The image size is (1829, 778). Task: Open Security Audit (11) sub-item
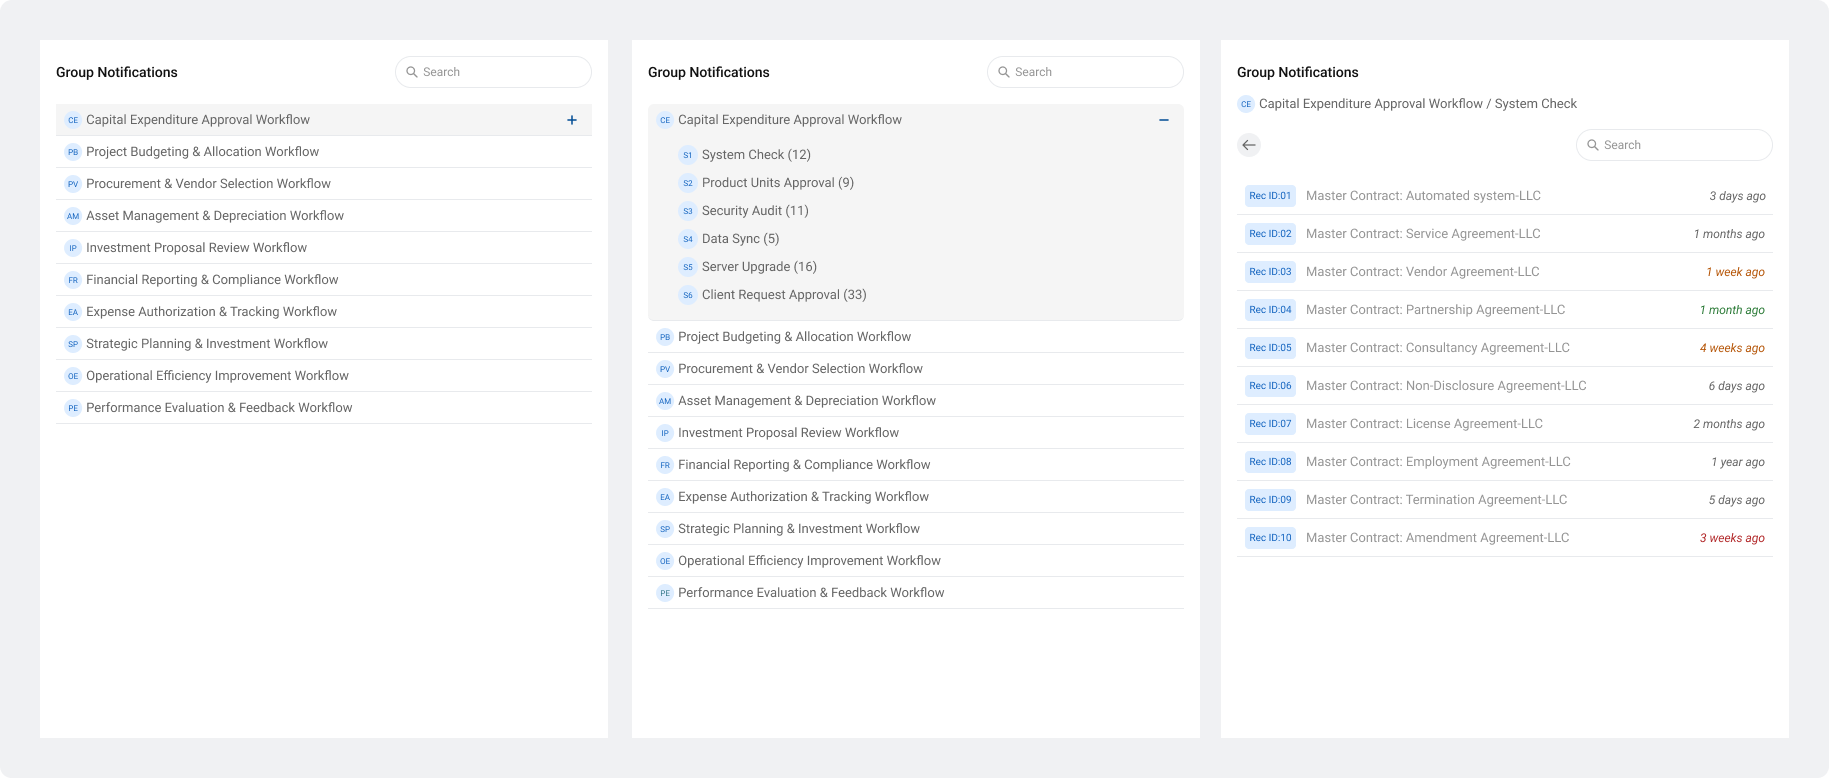(755, 211)
